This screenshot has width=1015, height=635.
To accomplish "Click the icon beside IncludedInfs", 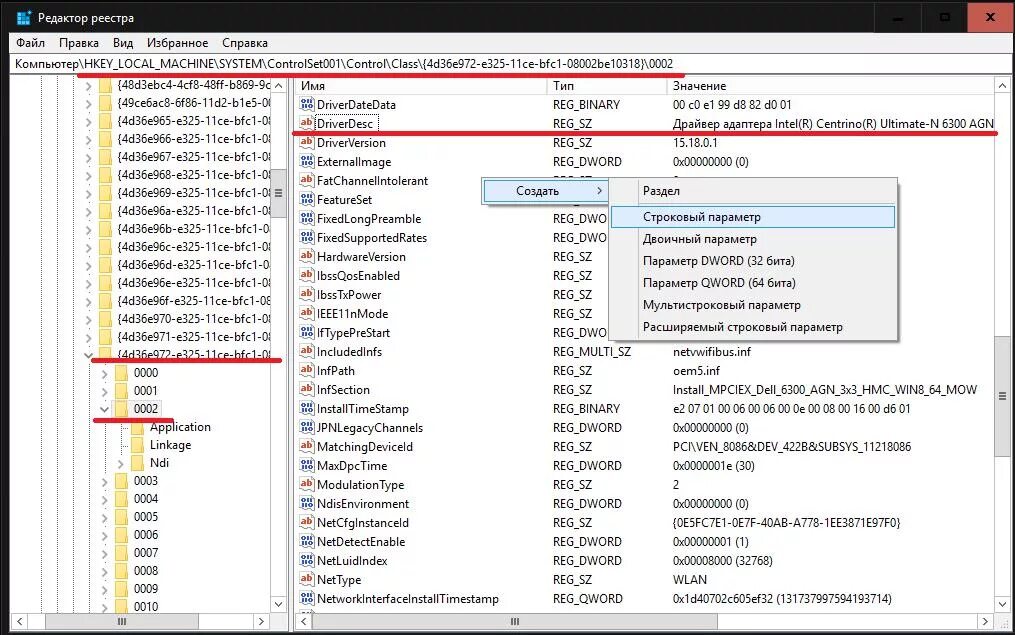I will pos(307,351).
